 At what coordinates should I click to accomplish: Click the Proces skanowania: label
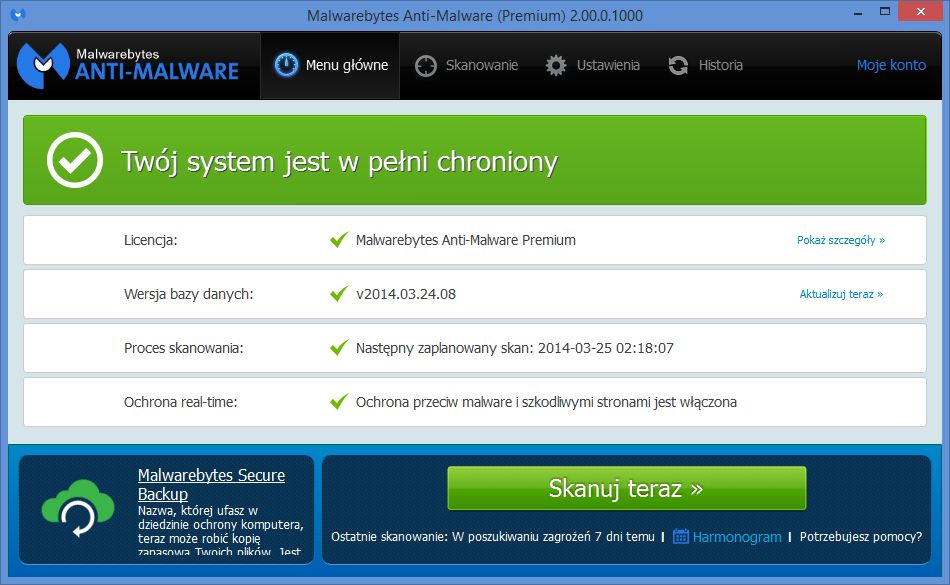click(184, 348)
